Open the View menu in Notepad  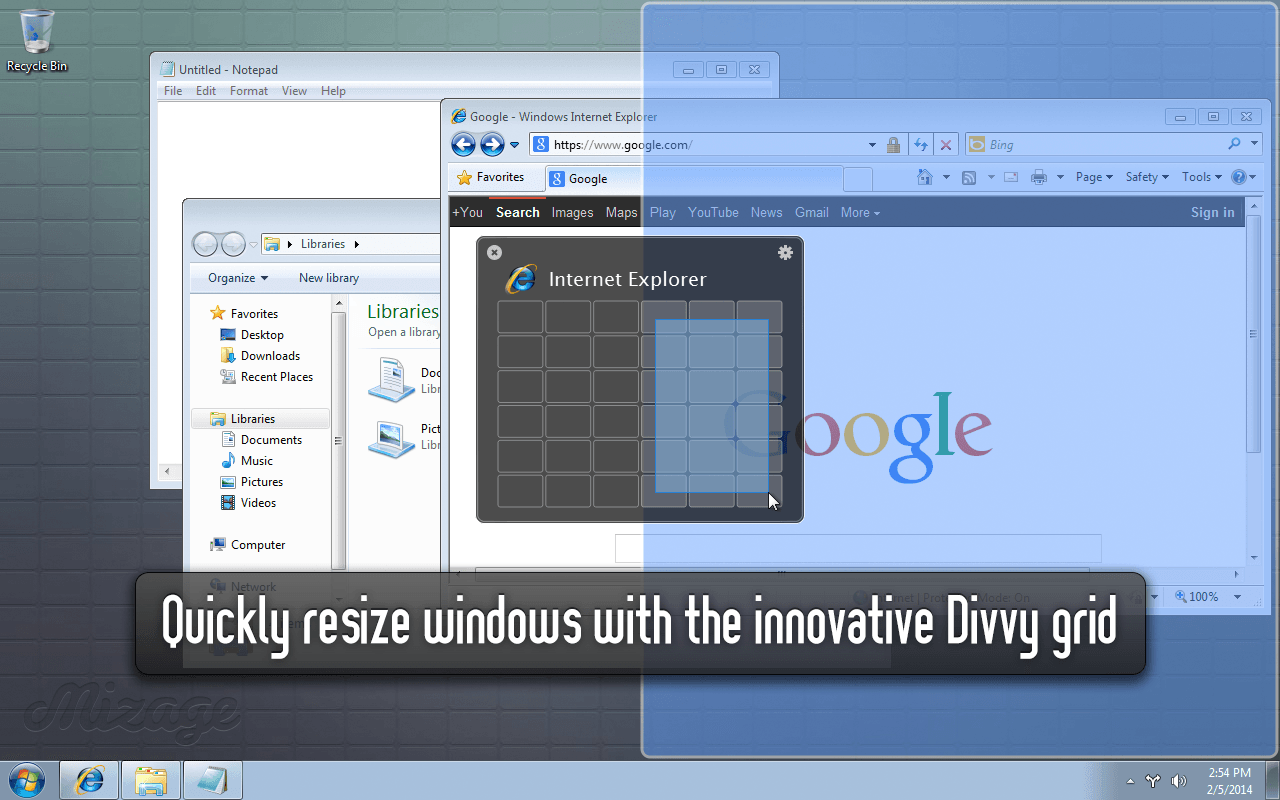294,91
